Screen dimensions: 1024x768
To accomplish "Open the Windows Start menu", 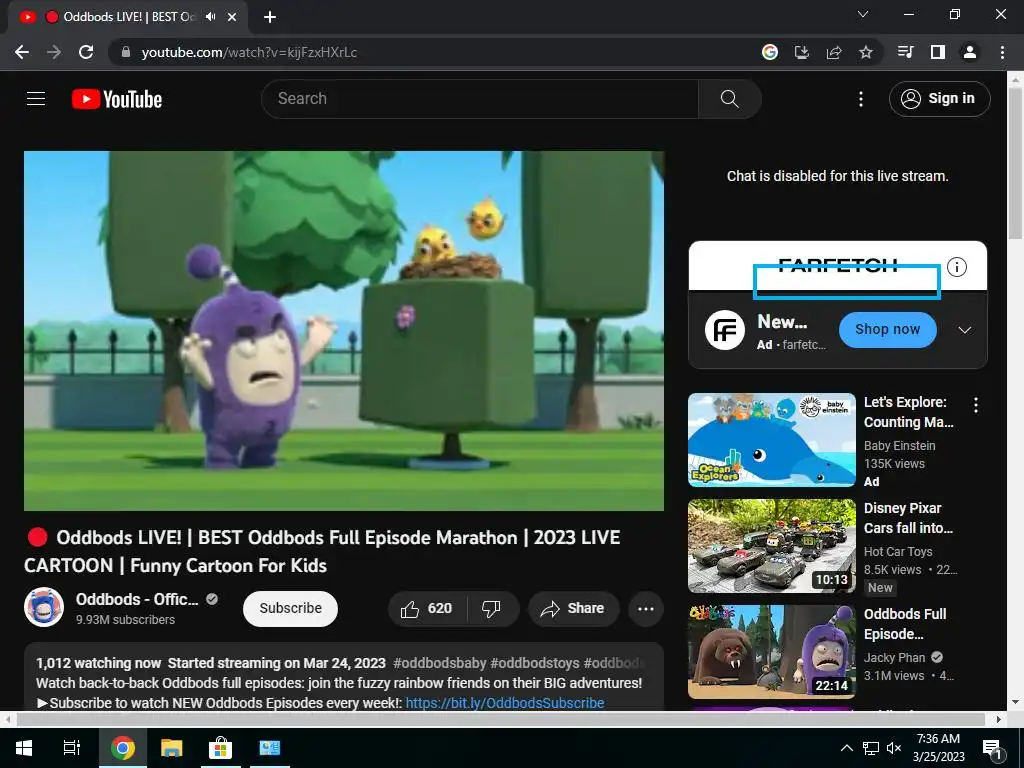I will click(x=24, y=748).
